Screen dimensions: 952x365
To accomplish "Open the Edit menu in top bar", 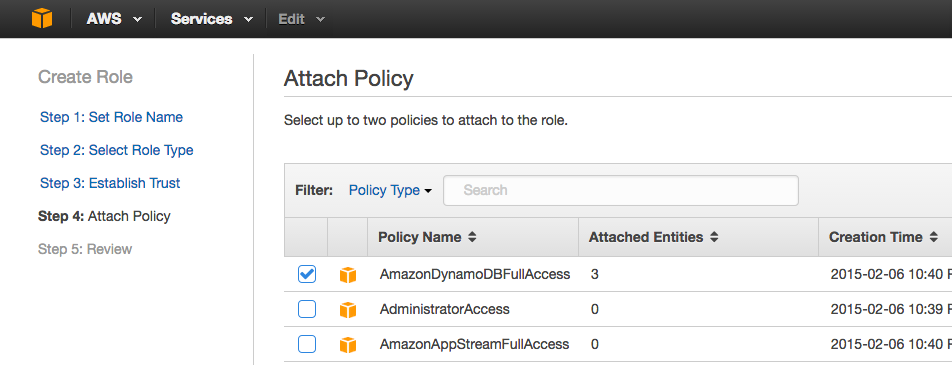I will pos(302,19).
